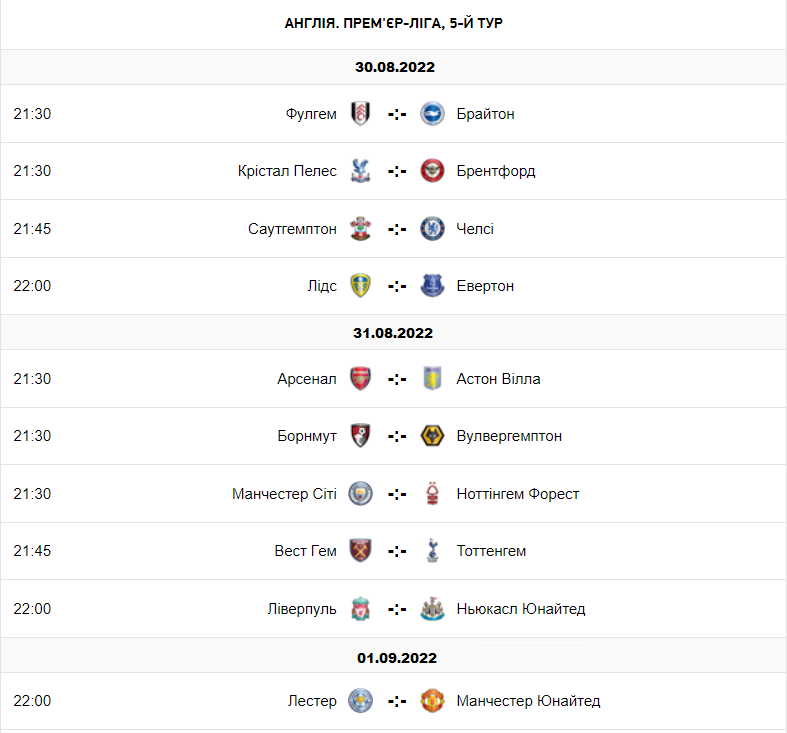The image size is (787, 733).
Task: Click the Manchester United crest
Action: [432, 701]
